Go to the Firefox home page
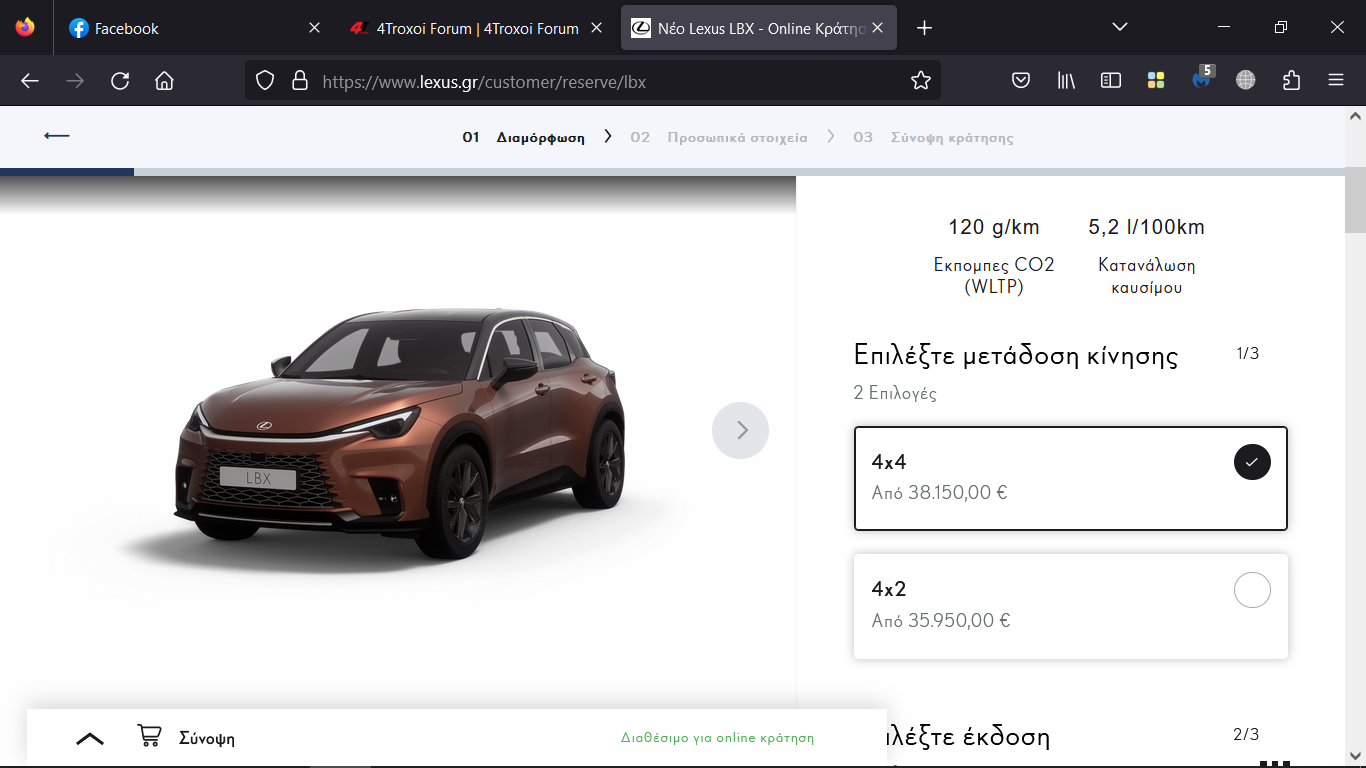Viewport: 1366px width, 768px height. (x=165, y=81)
